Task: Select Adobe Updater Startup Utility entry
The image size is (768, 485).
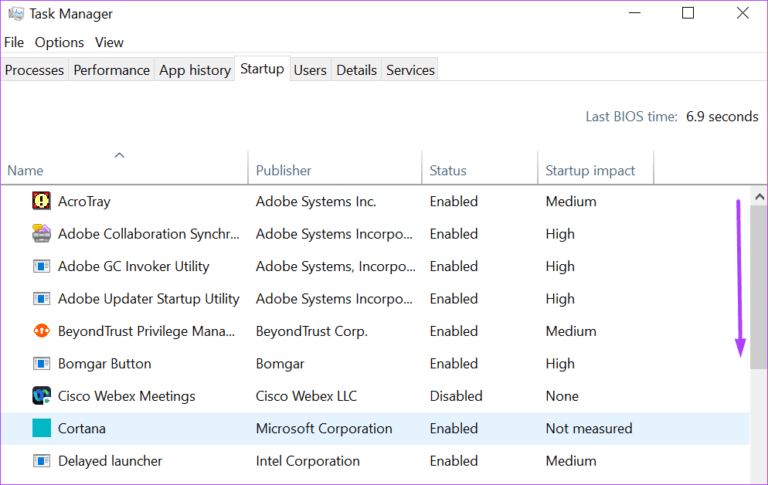Action: pyautogui.click(x=148, y=298)
